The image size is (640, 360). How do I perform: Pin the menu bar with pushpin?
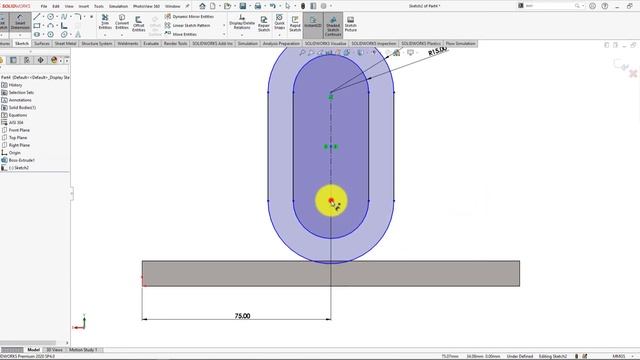(187, 6)
